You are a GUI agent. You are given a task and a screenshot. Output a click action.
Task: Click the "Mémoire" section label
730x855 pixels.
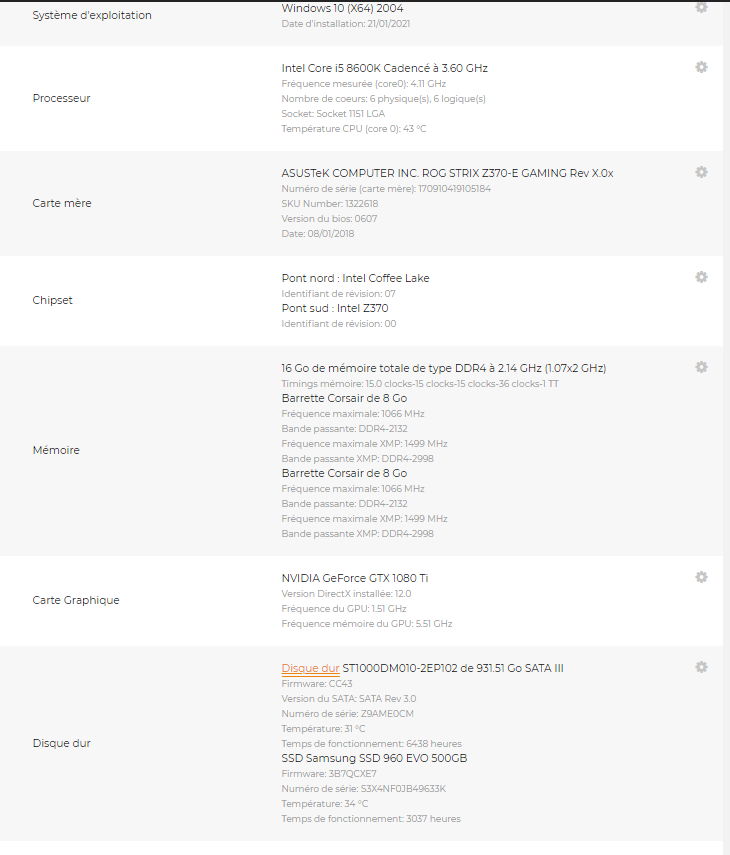point(56,450)
